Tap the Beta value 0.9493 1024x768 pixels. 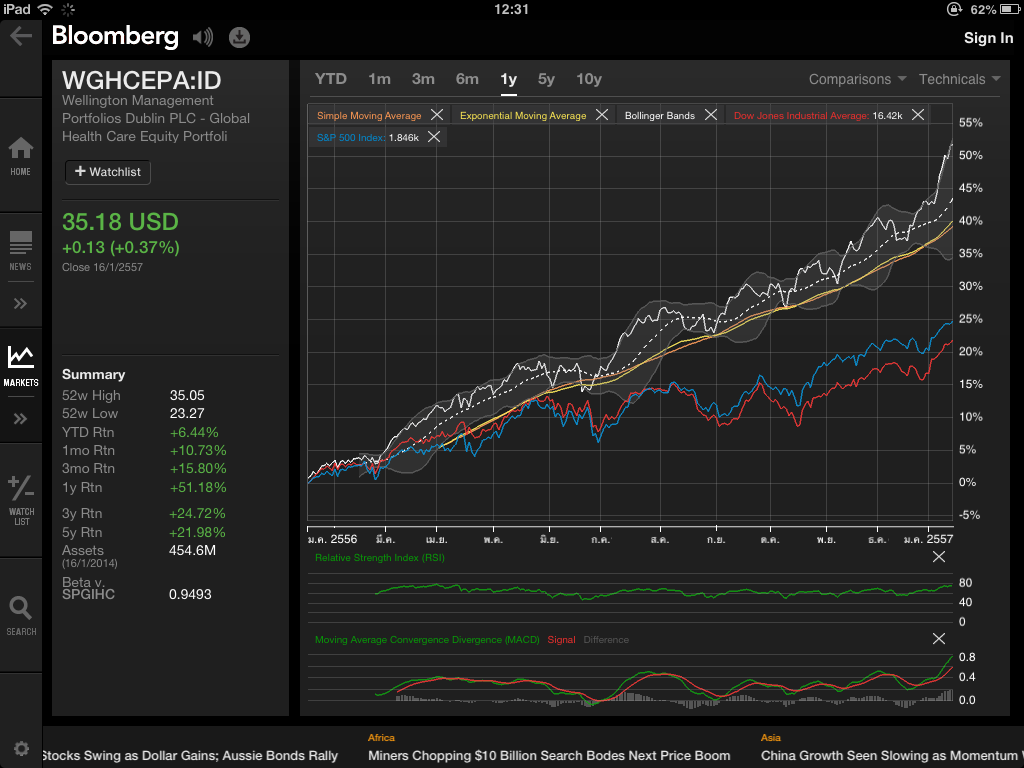(x=190, y=594)
